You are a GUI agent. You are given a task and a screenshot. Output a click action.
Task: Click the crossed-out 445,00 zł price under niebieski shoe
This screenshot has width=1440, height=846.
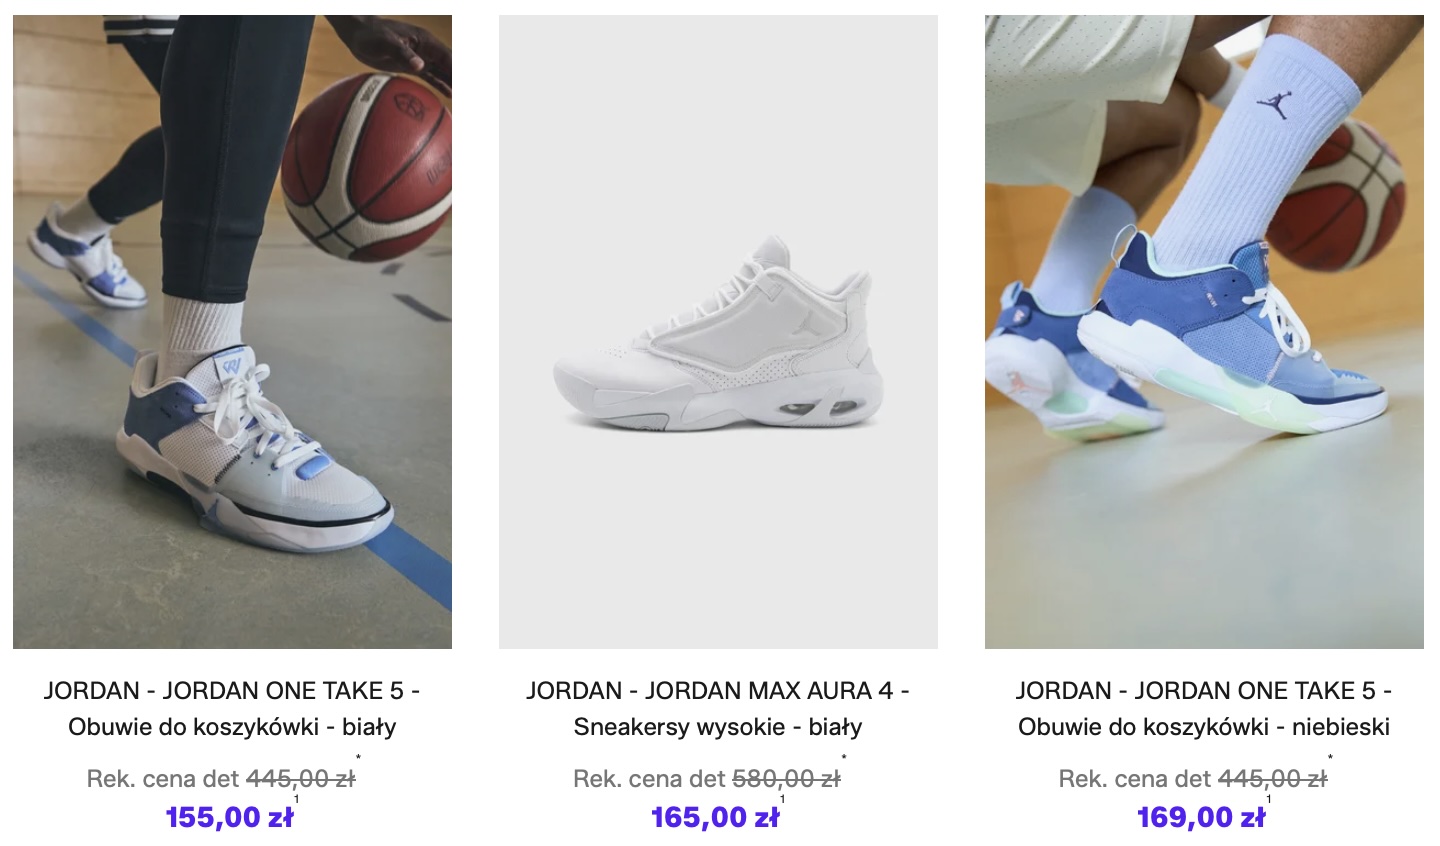tap(1272, 779)
